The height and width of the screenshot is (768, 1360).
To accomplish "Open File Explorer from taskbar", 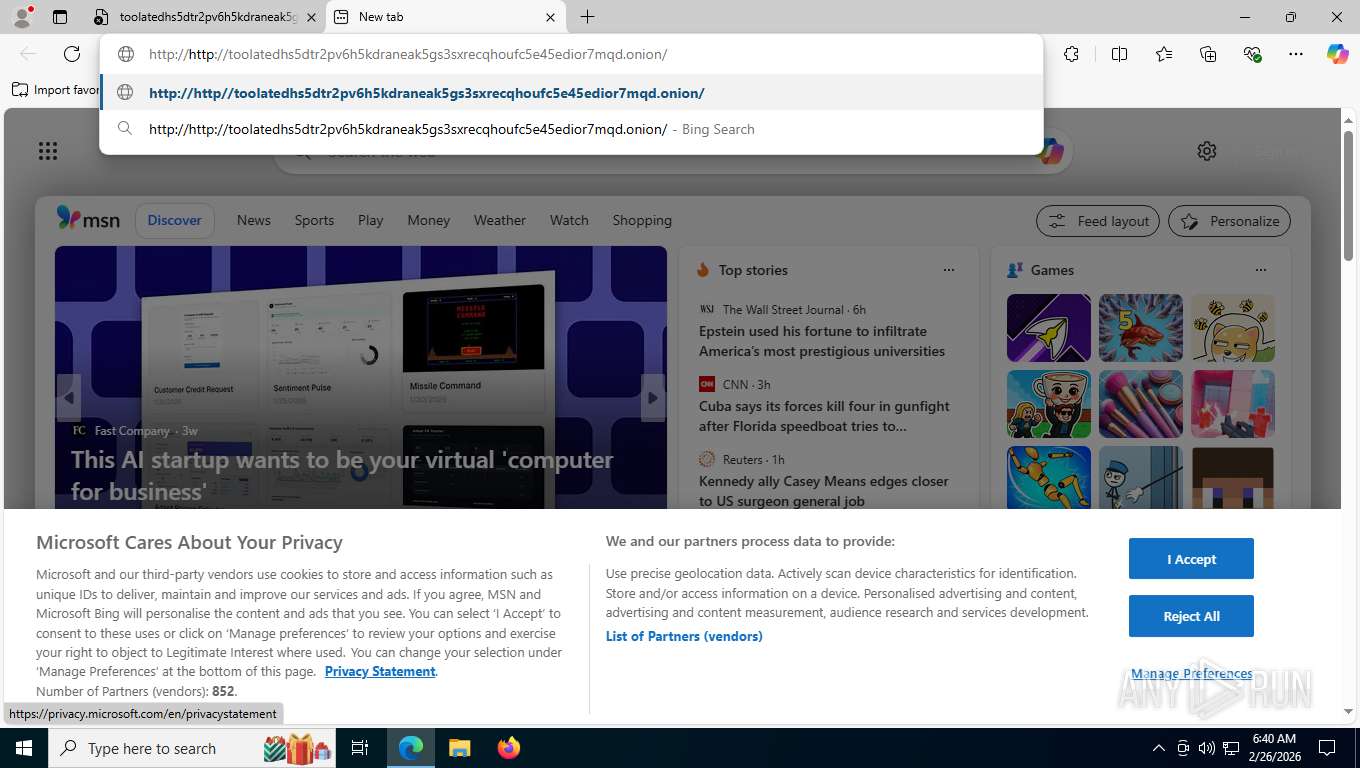I will (459, 748).
